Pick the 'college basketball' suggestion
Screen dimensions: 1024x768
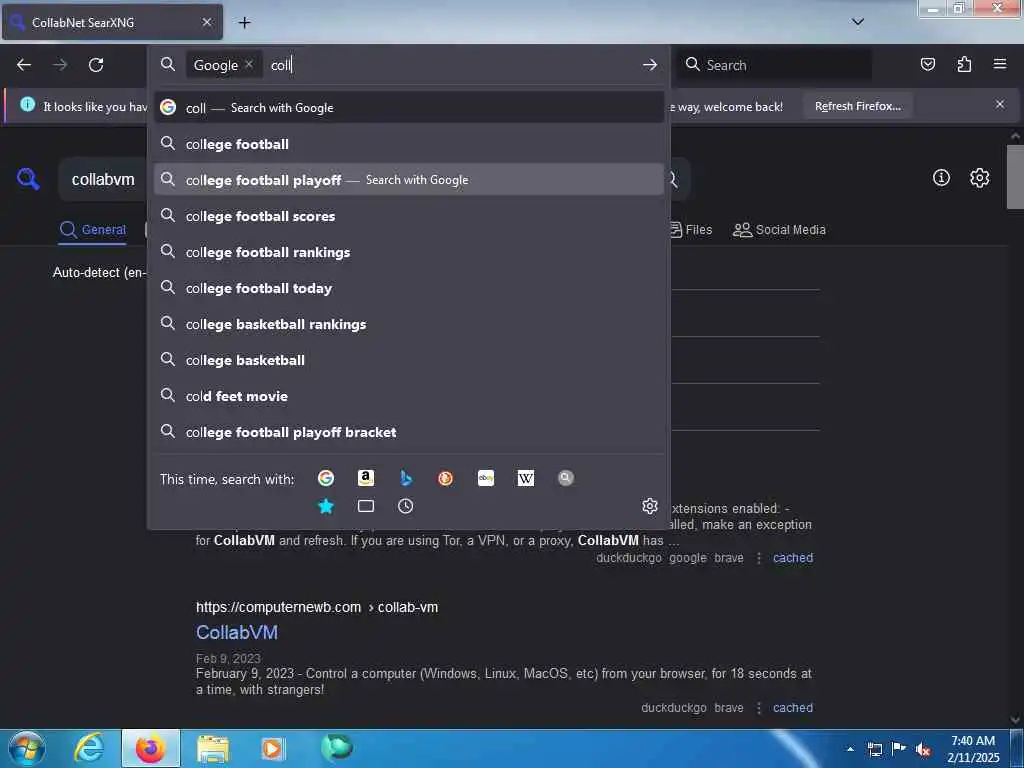click(409, 359)
